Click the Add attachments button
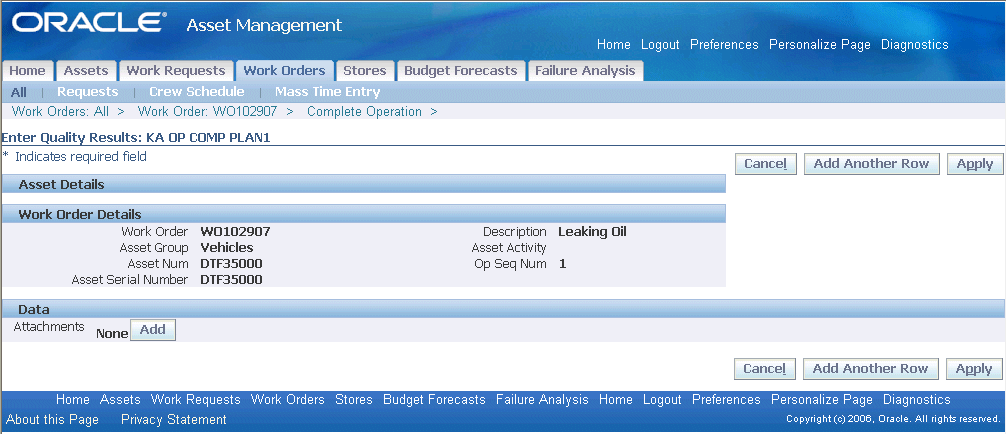Image resolution: width=1006 pixels, height=434 pixels. [x=153, y=330]
